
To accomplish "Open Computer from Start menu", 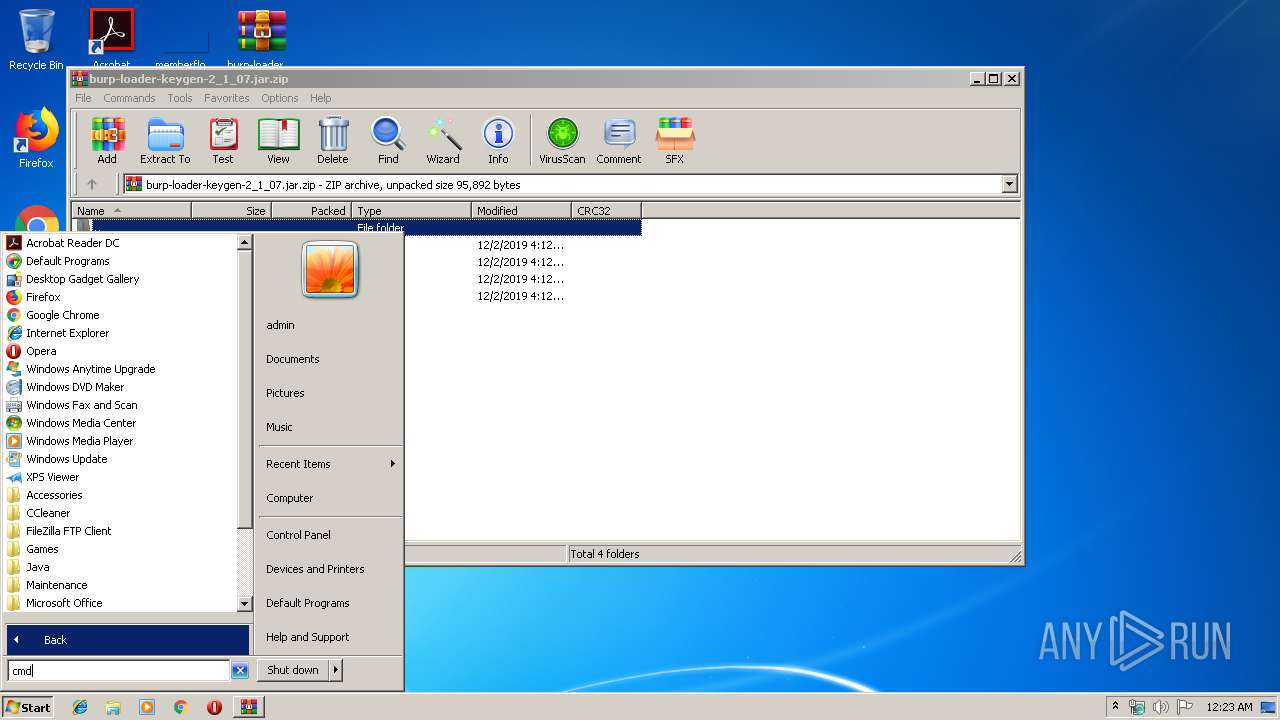I will [x=289, y=498].
